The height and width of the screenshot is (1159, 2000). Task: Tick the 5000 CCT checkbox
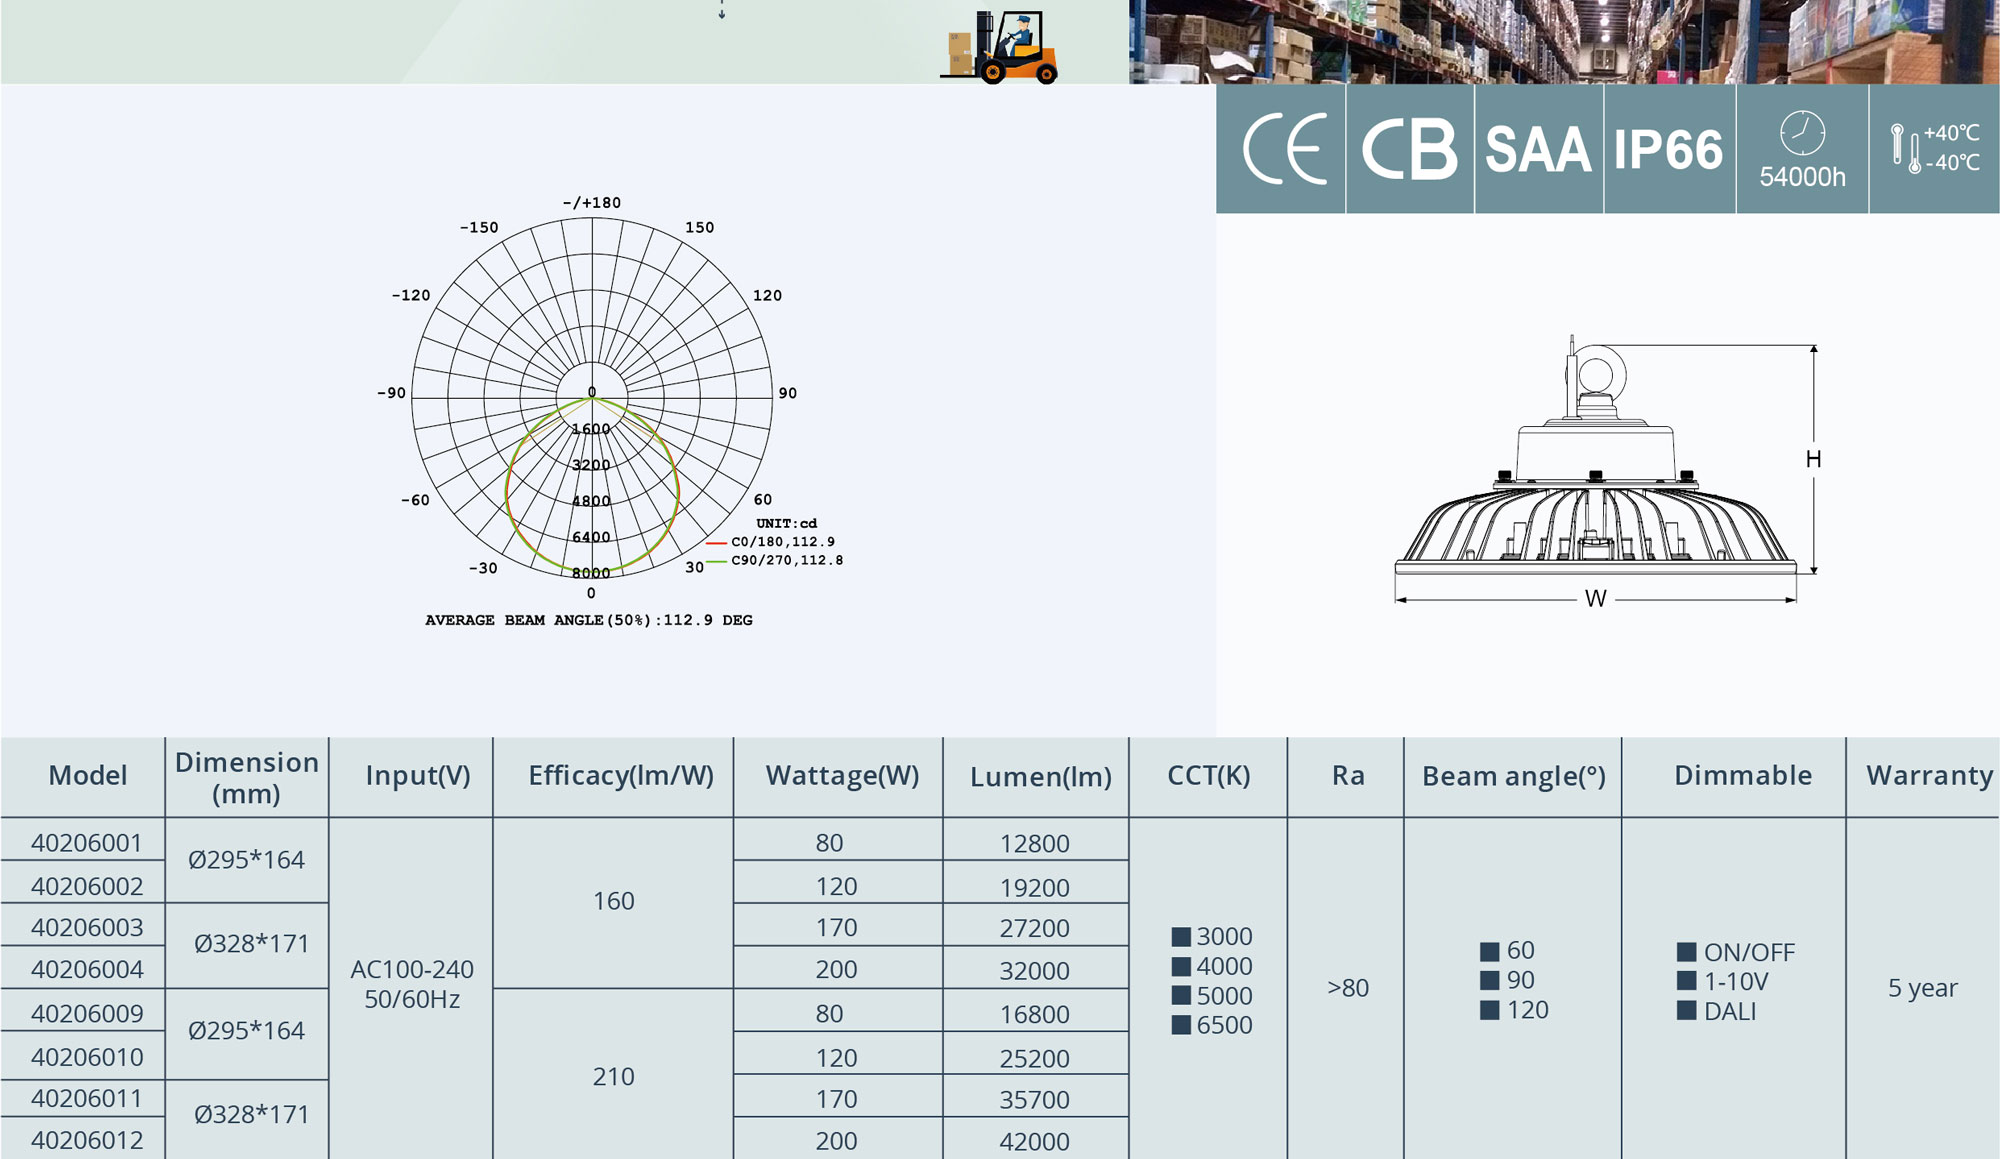(1181, 995)
